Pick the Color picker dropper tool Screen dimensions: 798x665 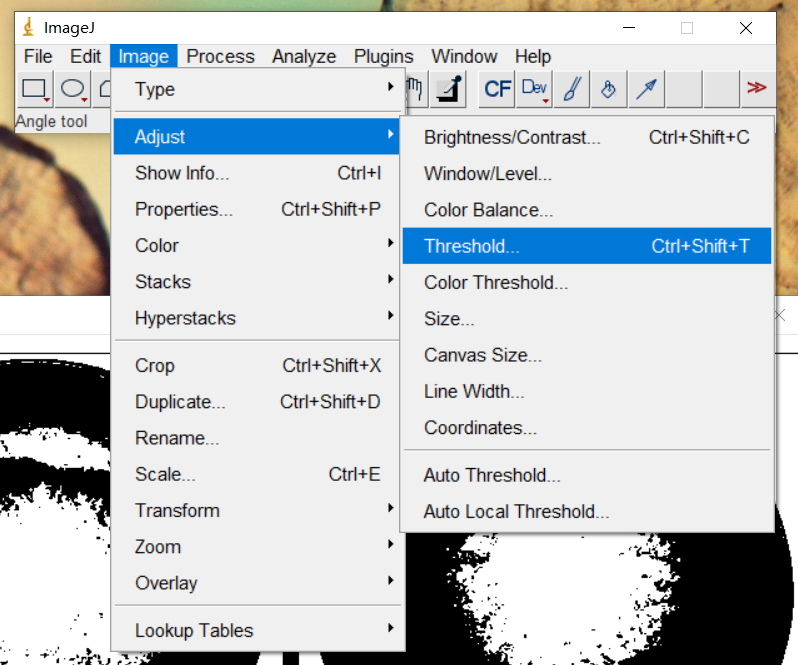[449, 90]
